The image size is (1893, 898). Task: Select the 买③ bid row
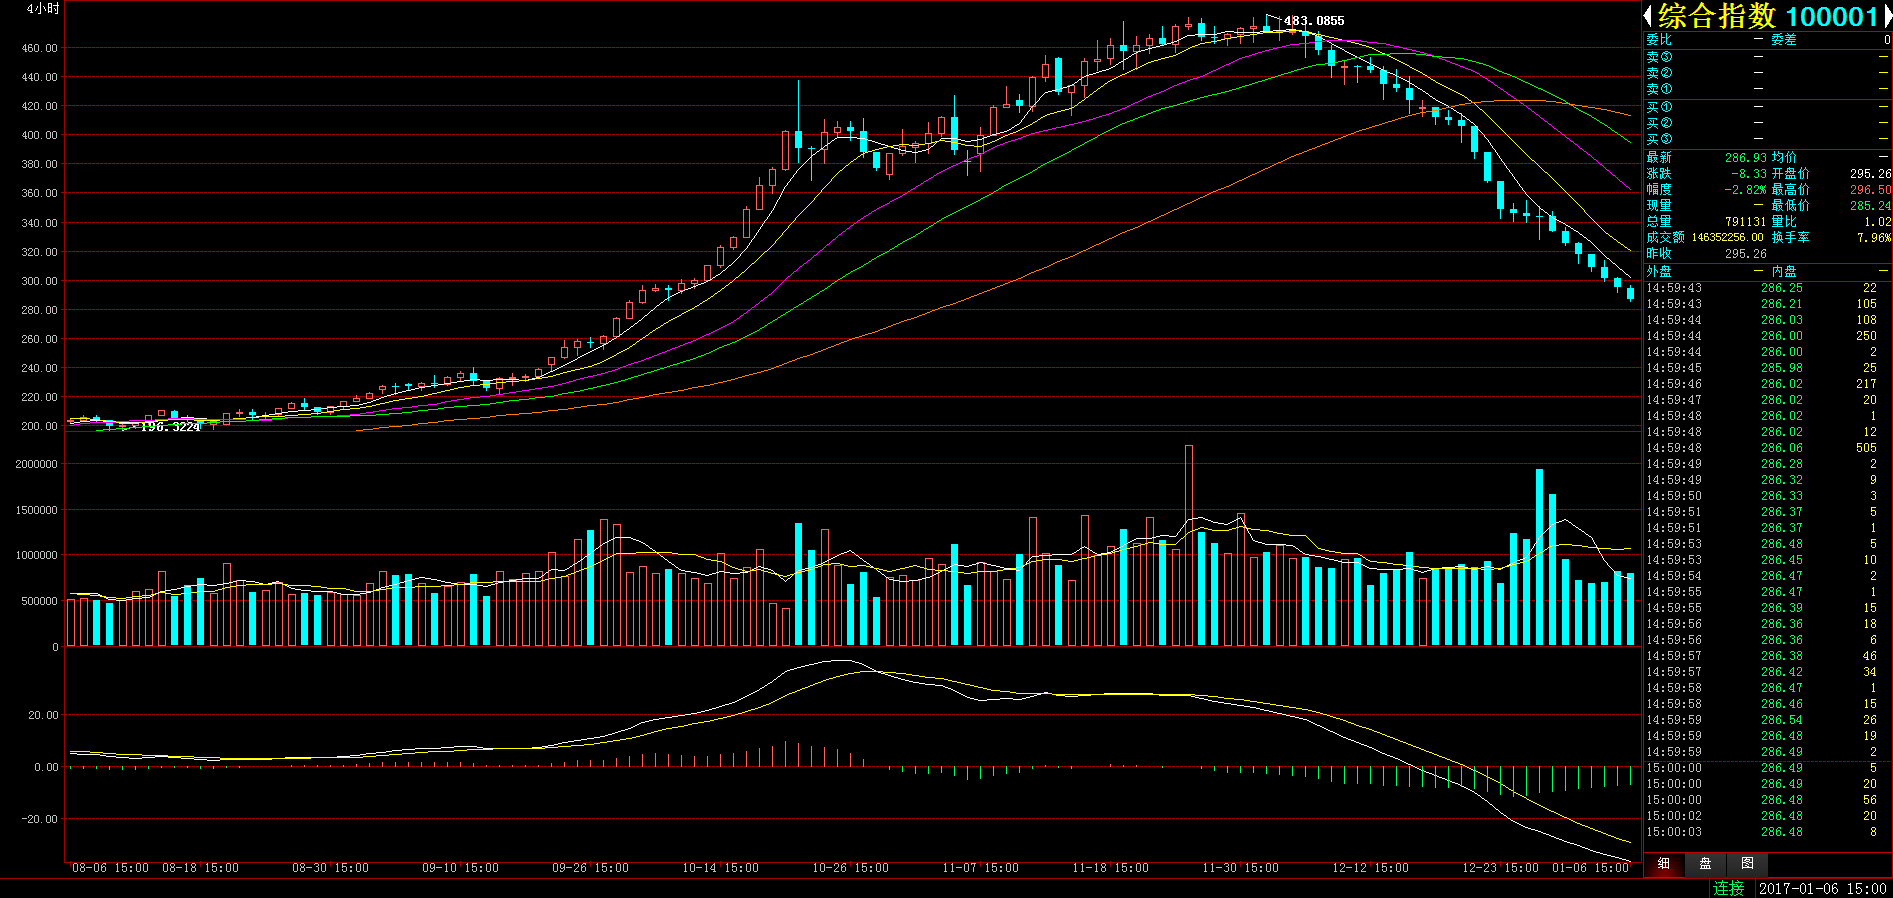click(1767, 139)
